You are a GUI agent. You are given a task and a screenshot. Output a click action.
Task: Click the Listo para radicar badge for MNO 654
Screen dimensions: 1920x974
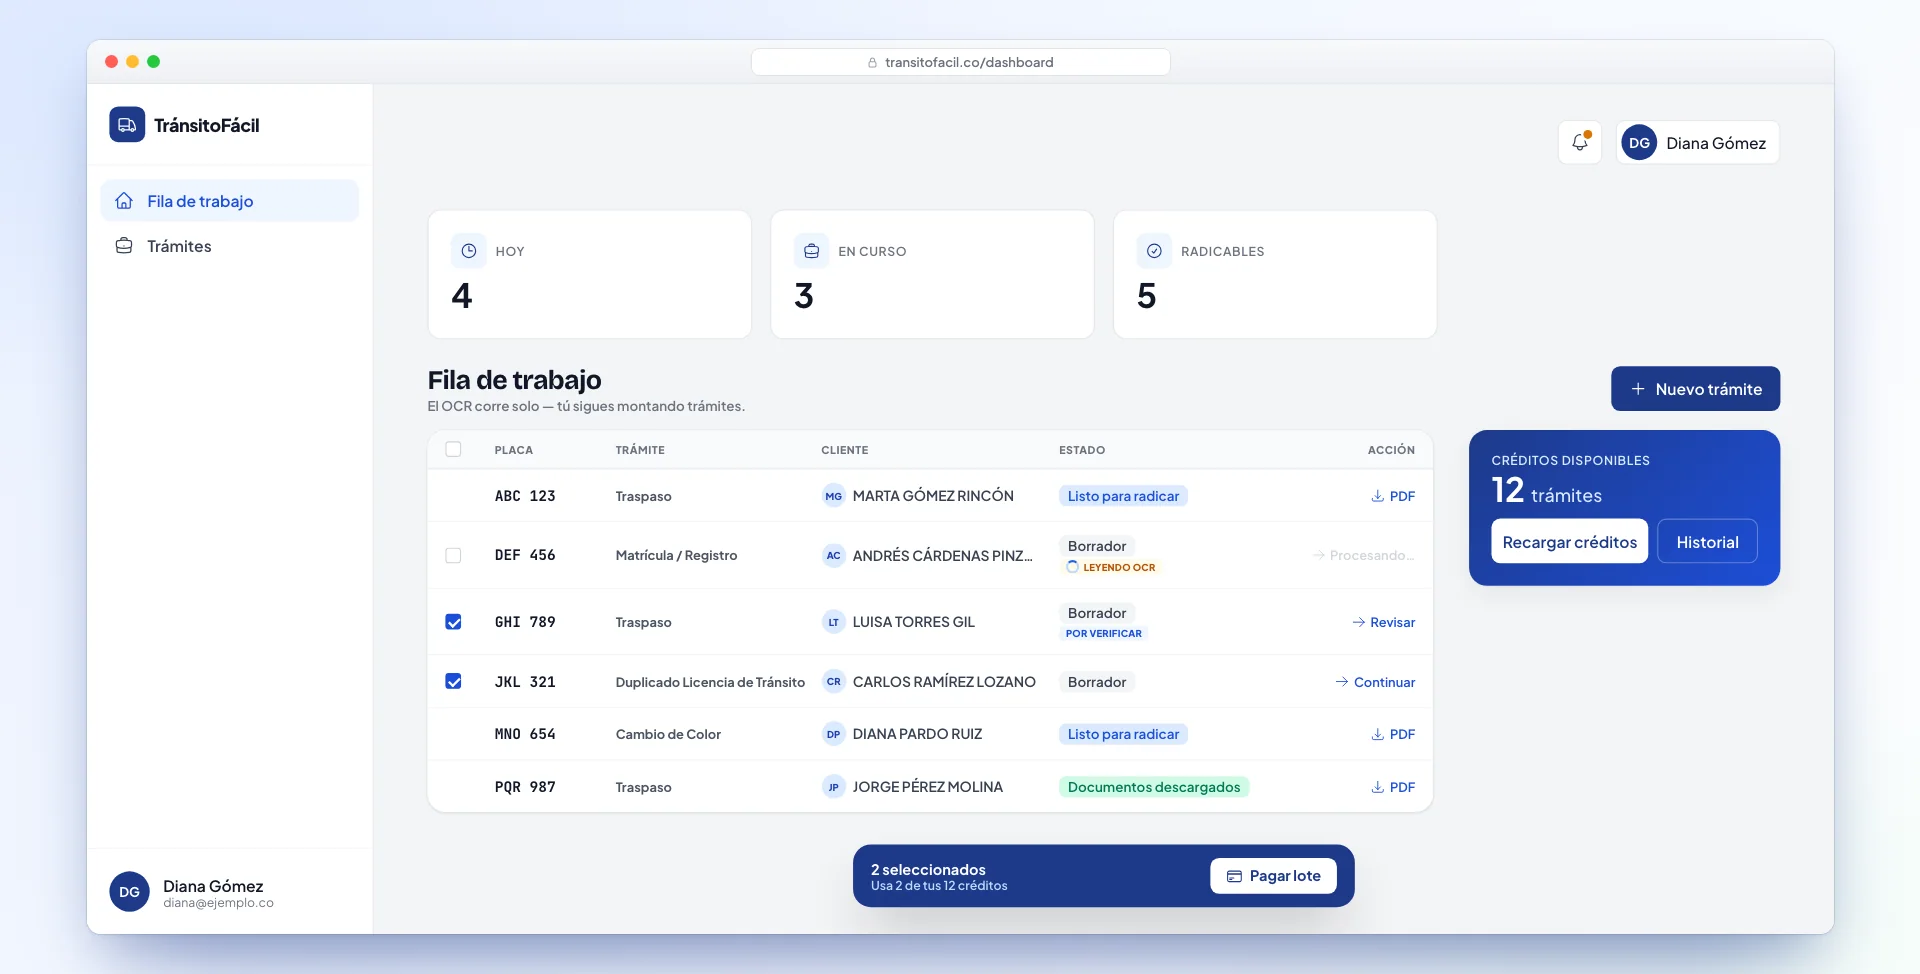click(1123, 734)
